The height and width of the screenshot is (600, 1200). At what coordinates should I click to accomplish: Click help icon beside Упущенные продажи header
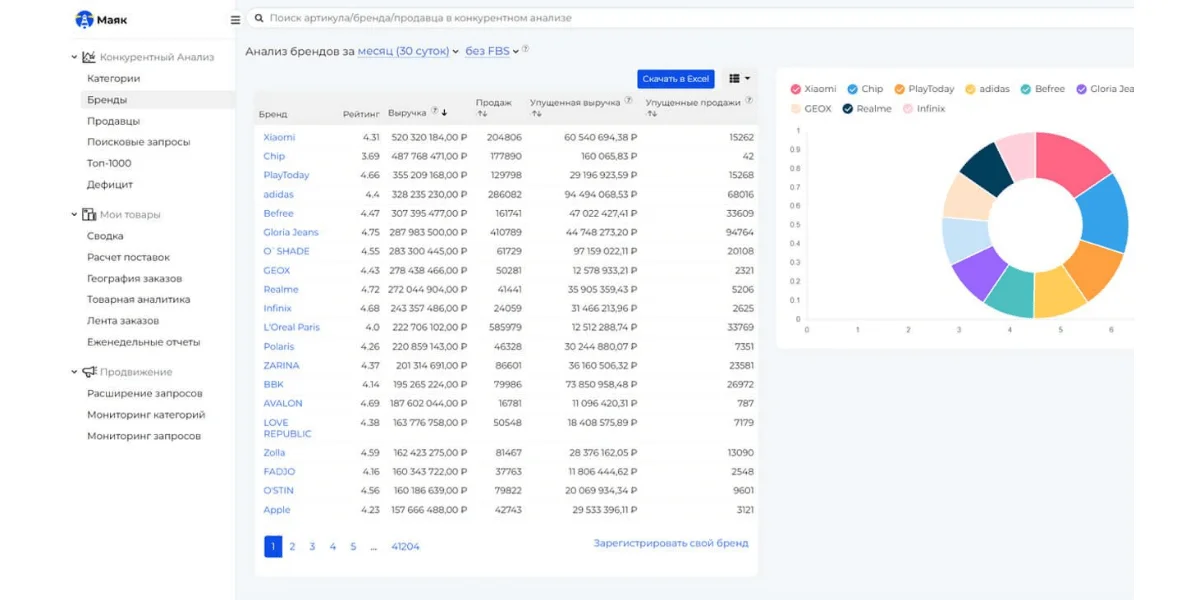(749, 100)
